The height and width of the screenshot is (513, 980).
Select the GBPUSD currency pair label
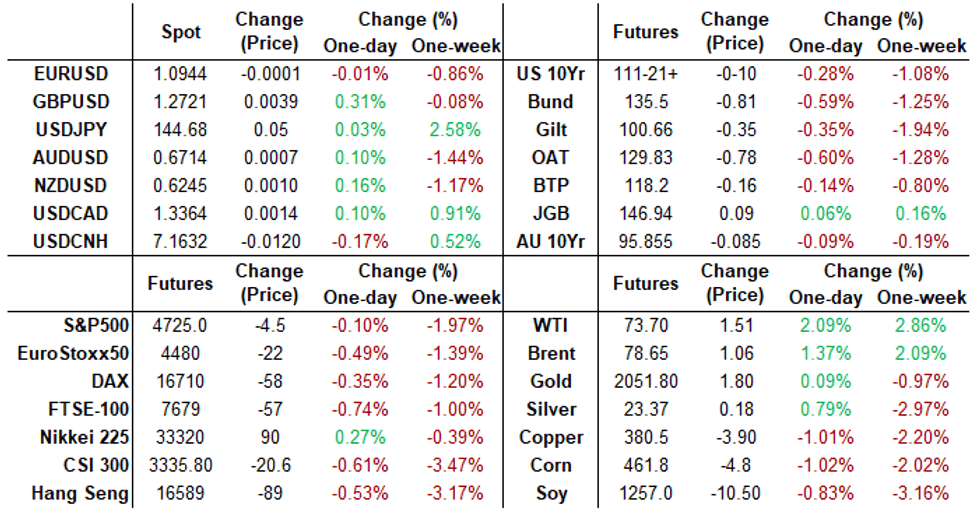point(71,101)
